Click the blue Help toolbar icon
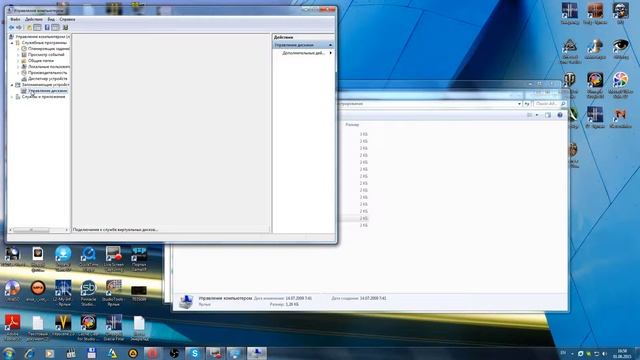640x360 pixels. [47, 27]
